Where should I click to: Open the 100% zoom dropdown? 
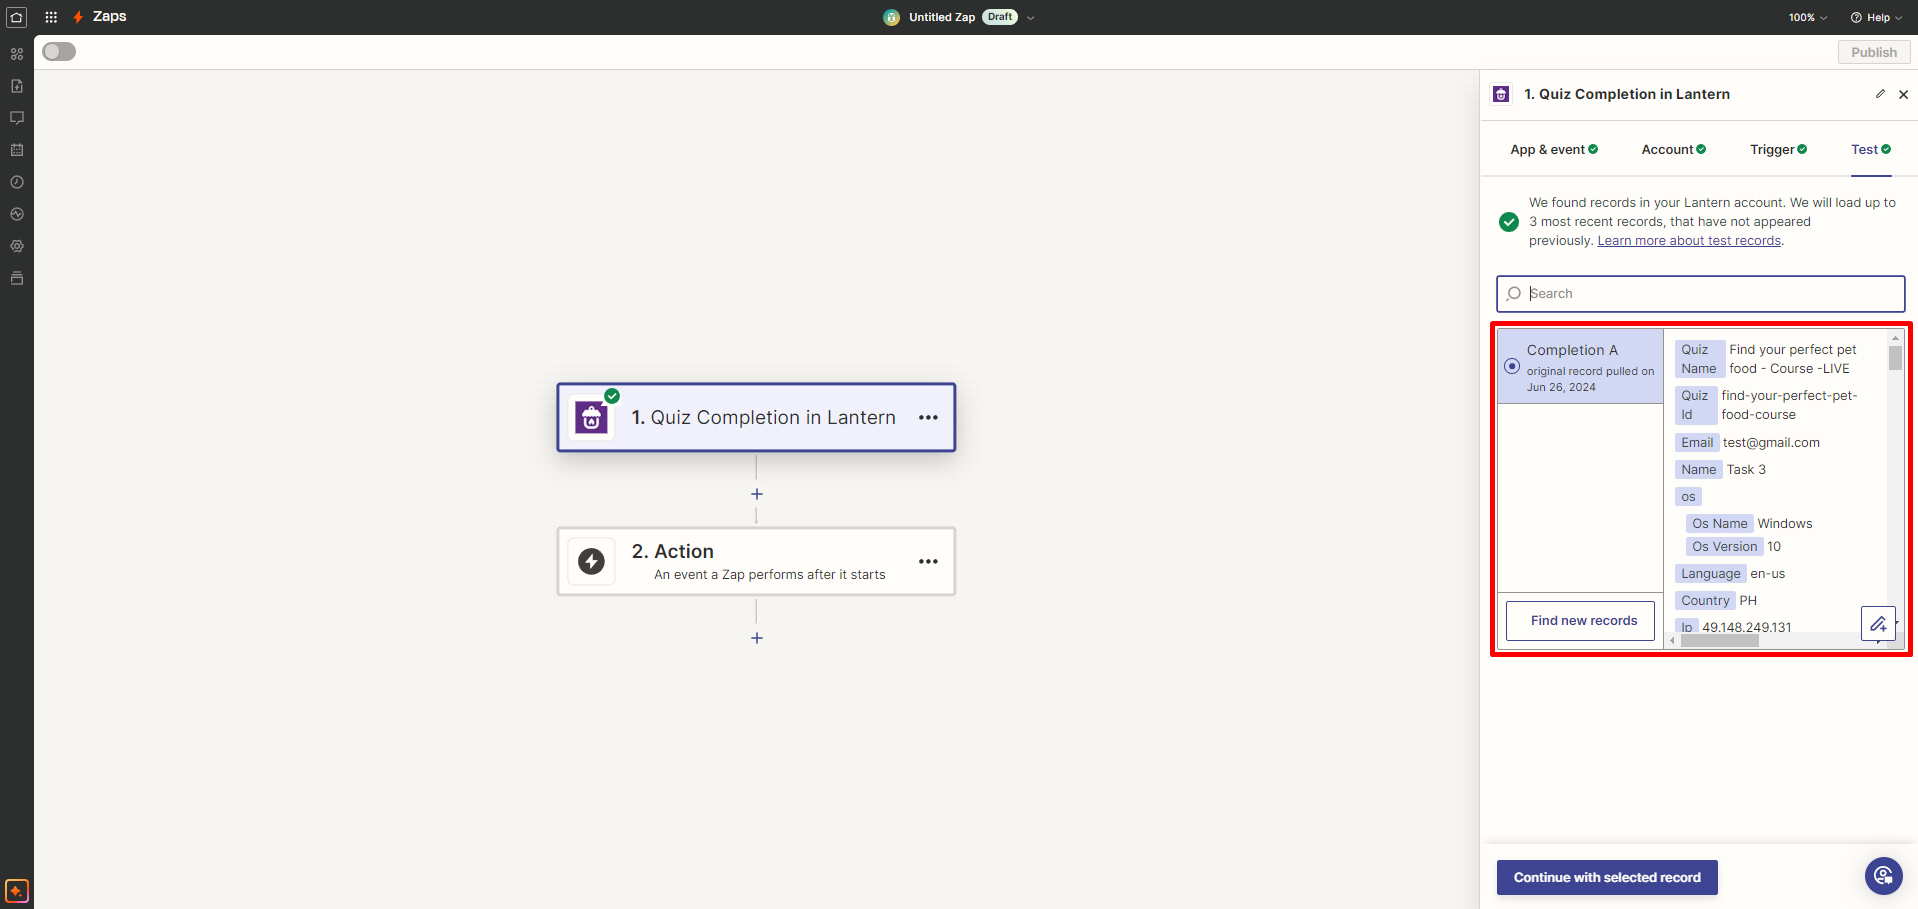click(1807, 18)
